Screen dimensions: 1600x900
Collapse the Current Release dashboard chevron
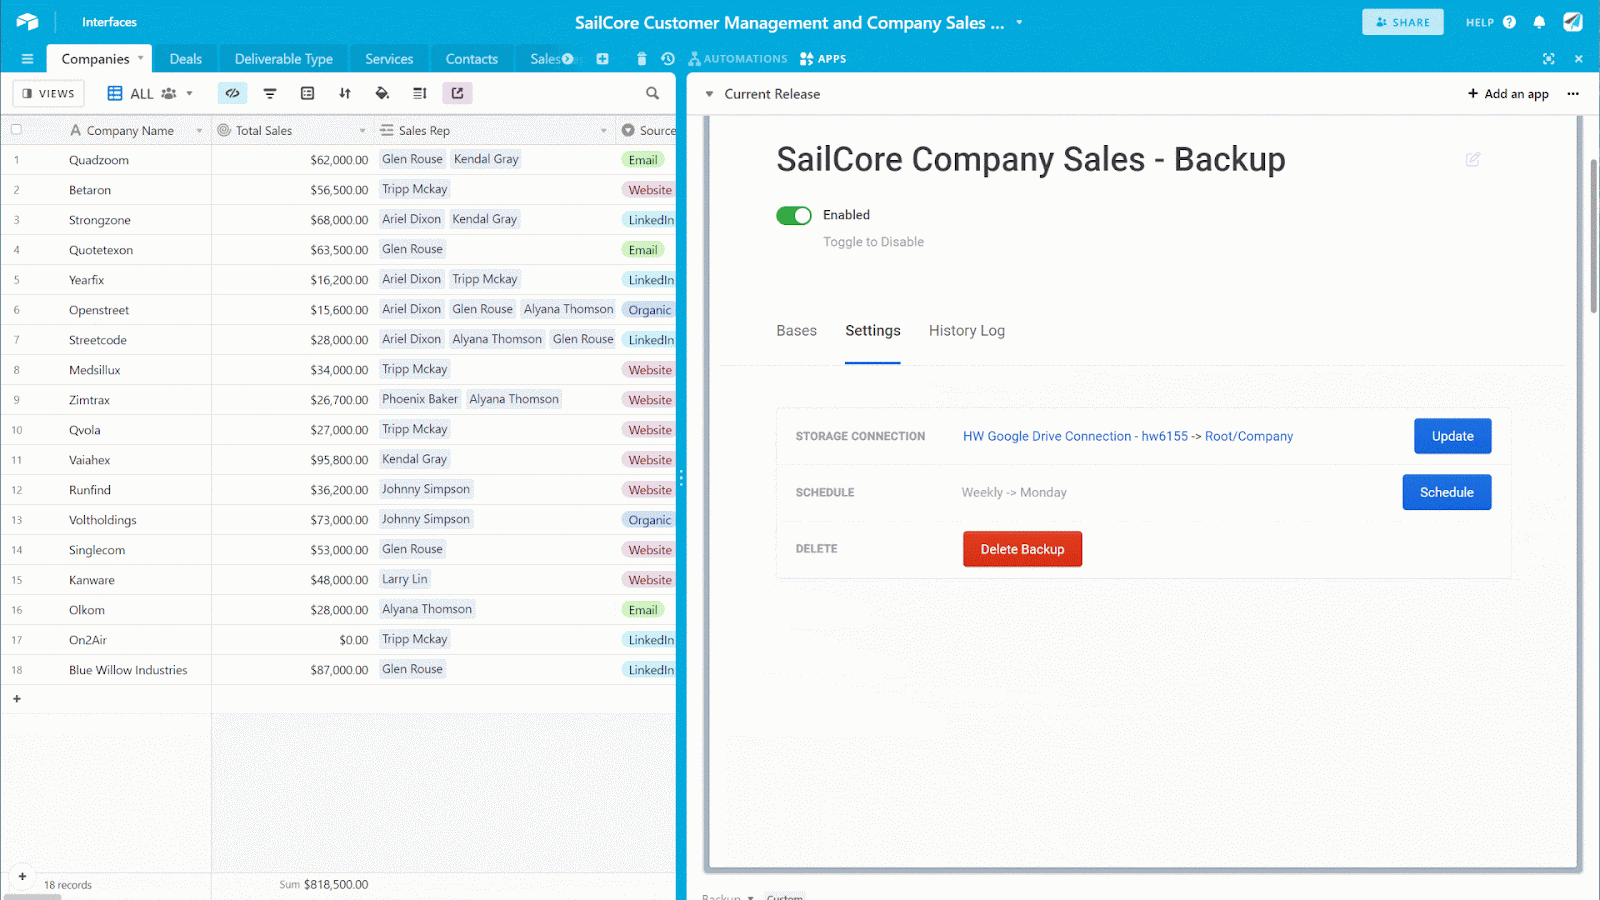(709, 94)
